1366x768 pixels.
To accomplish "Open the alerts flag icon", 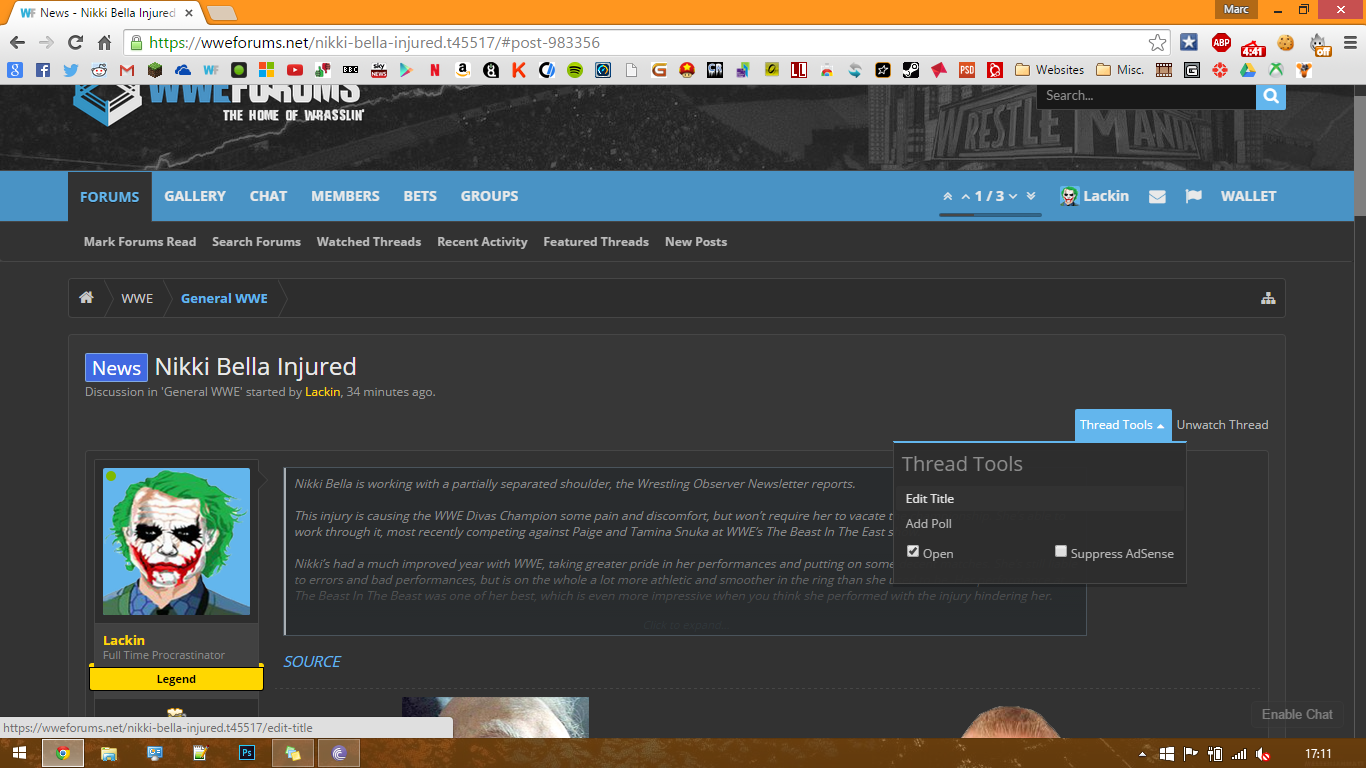I will (1193, 197).
